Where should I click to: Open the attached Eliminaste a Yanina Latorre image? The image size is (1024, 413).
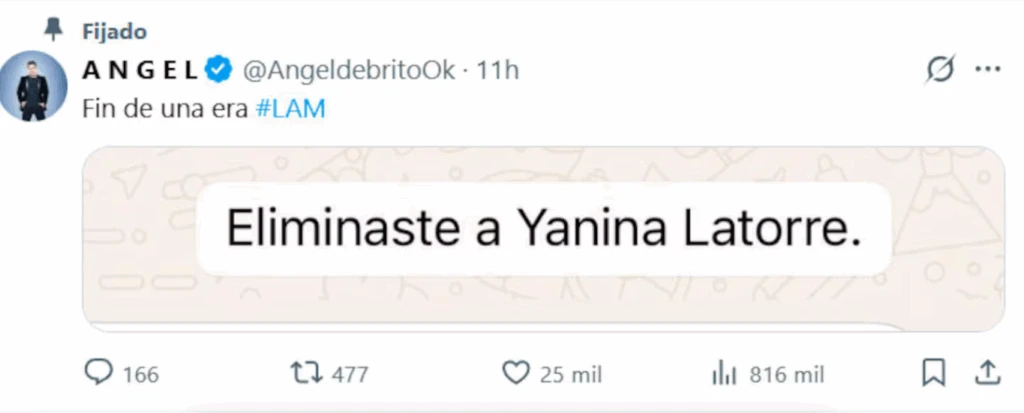click(543, 239)
